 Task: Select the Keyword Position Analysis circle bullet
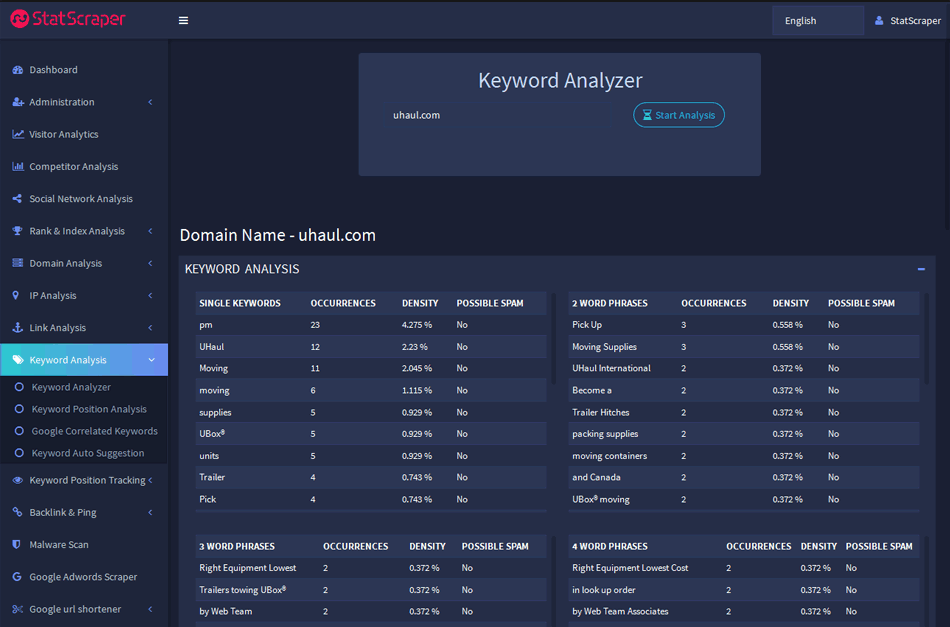click(19, 409)
